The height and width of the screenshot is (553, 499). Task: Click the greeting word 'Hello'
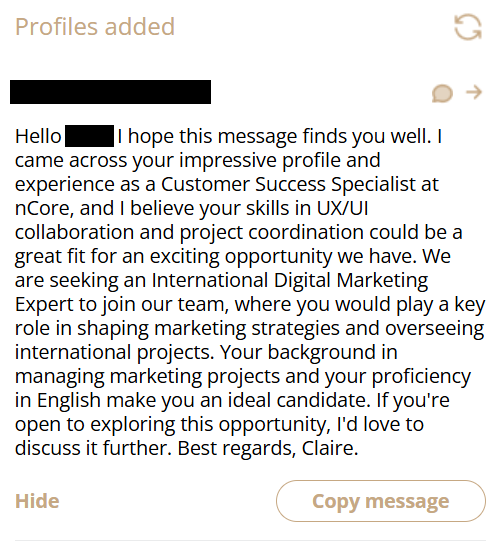pyautogui.click(x=38, y=136)
